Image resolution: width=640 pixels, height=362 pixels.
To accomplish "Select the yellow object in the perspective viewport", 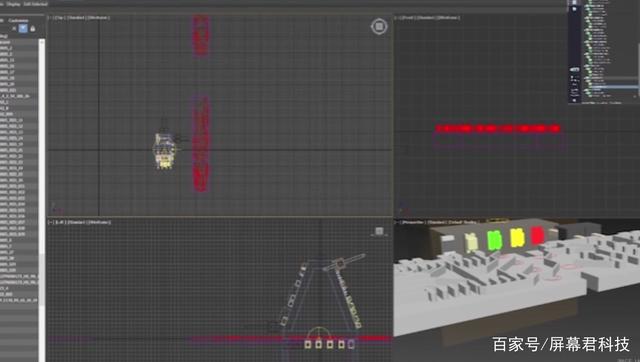I will click(x=517, y=238).
